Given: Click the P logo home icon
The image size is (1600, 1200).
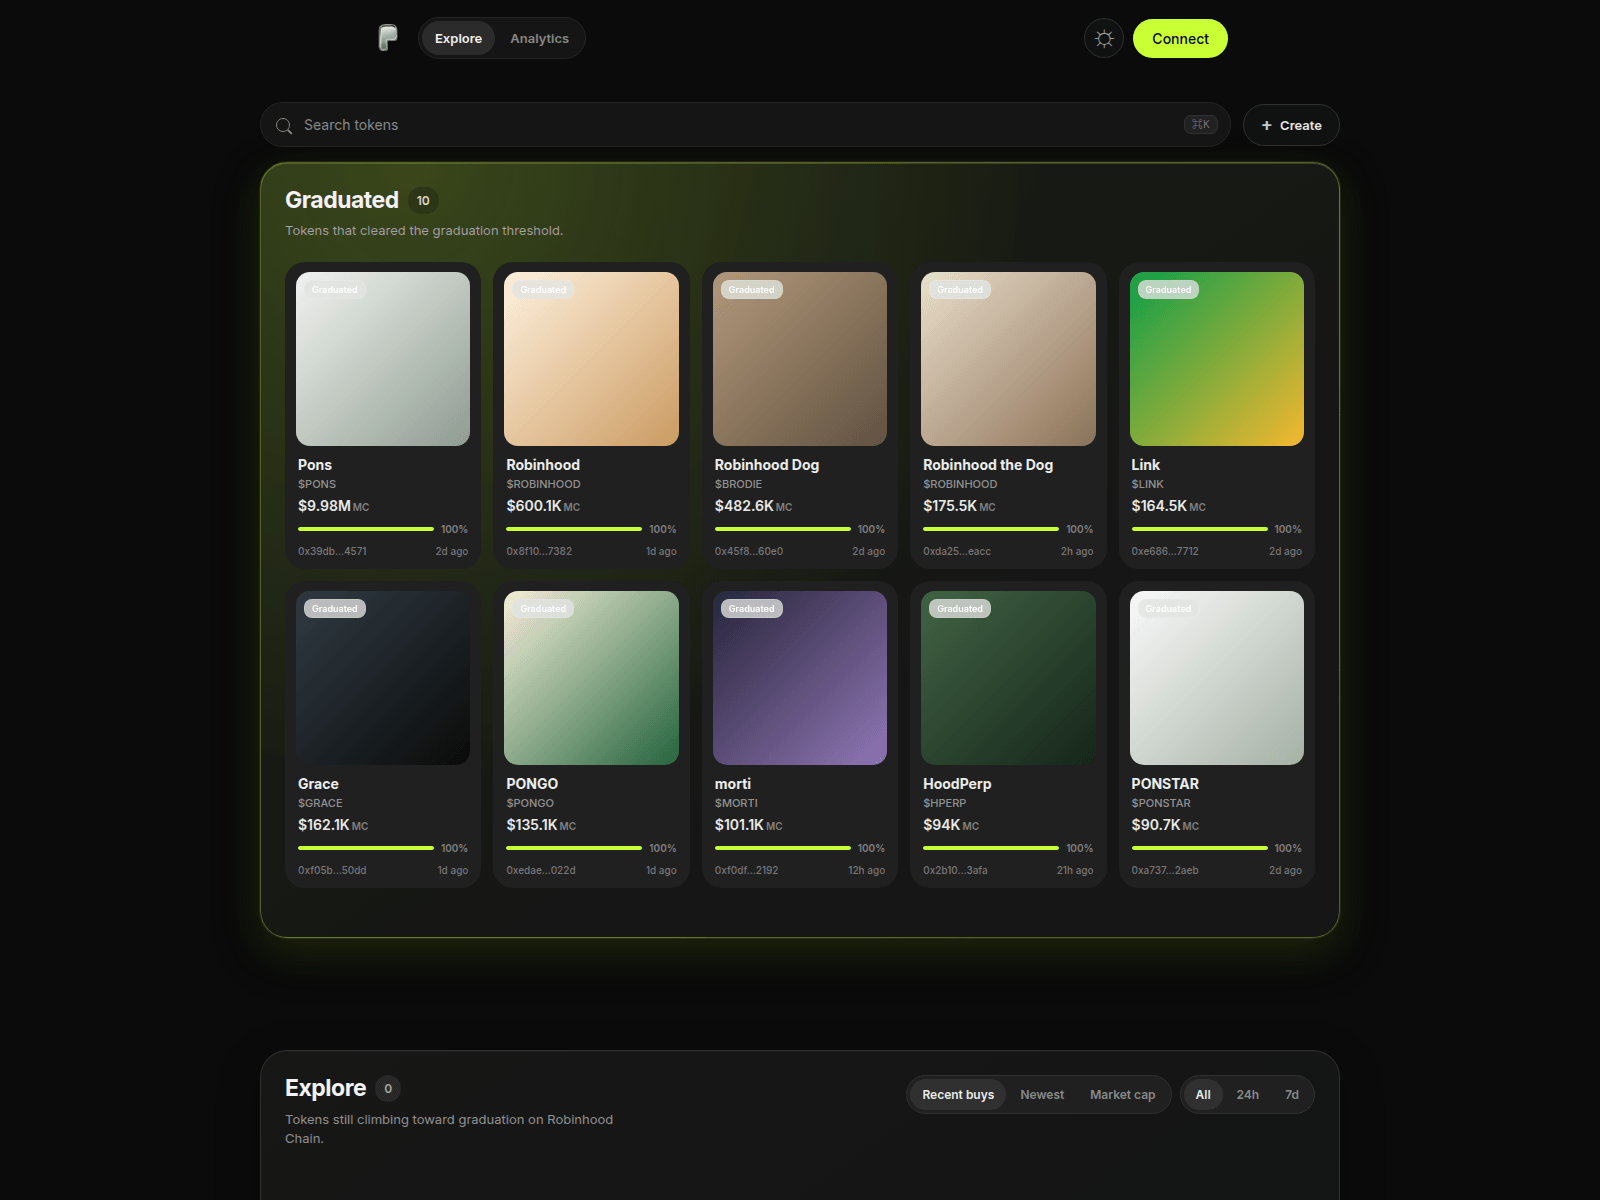Looking at the screenshot, I should (388, 38).
